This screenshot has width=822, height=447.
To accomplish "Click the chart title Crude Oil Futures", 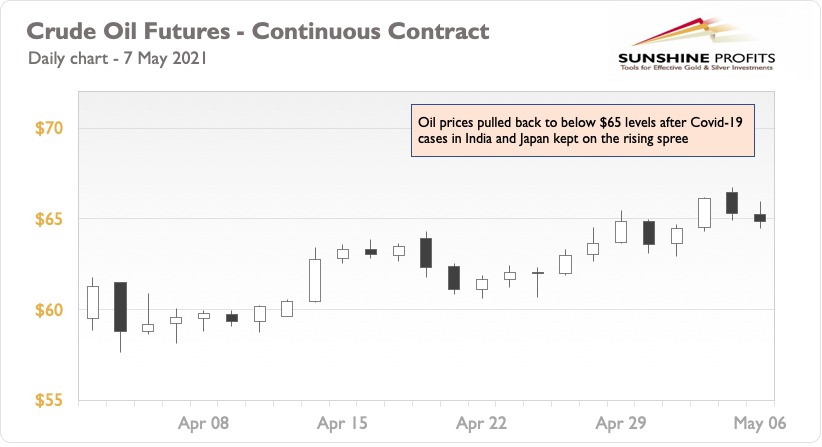I will pos(257,31).
